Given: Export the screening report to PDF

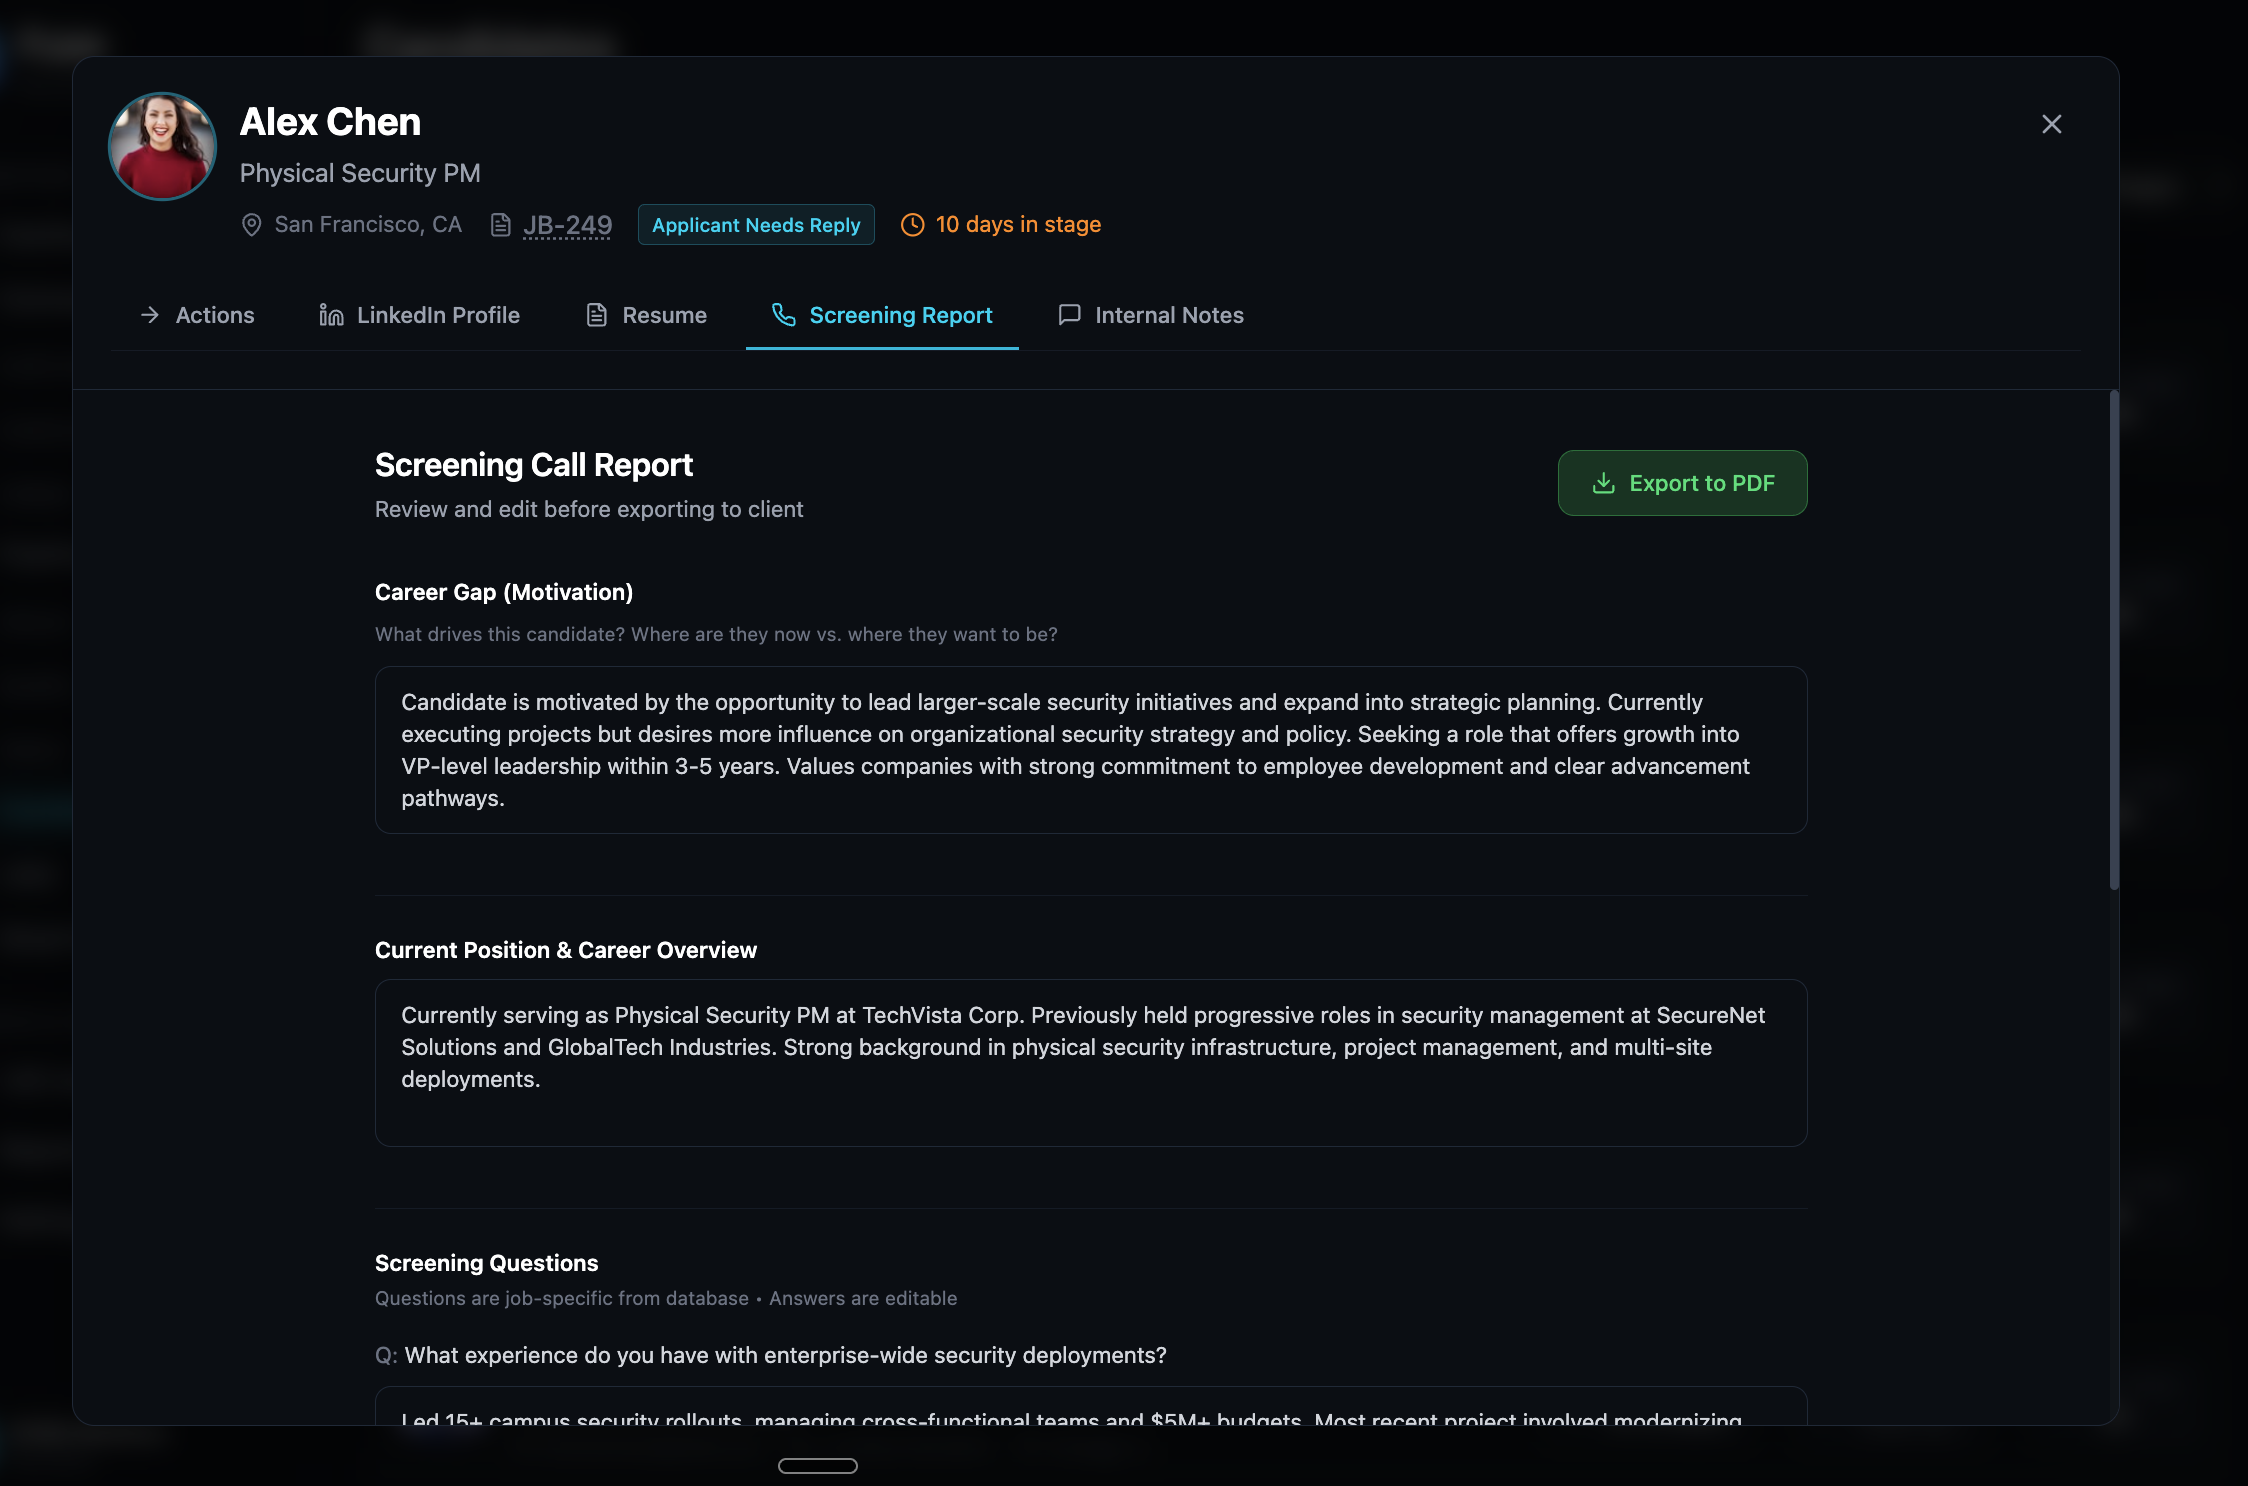Looking at the screenshot, I should 1682,483.
